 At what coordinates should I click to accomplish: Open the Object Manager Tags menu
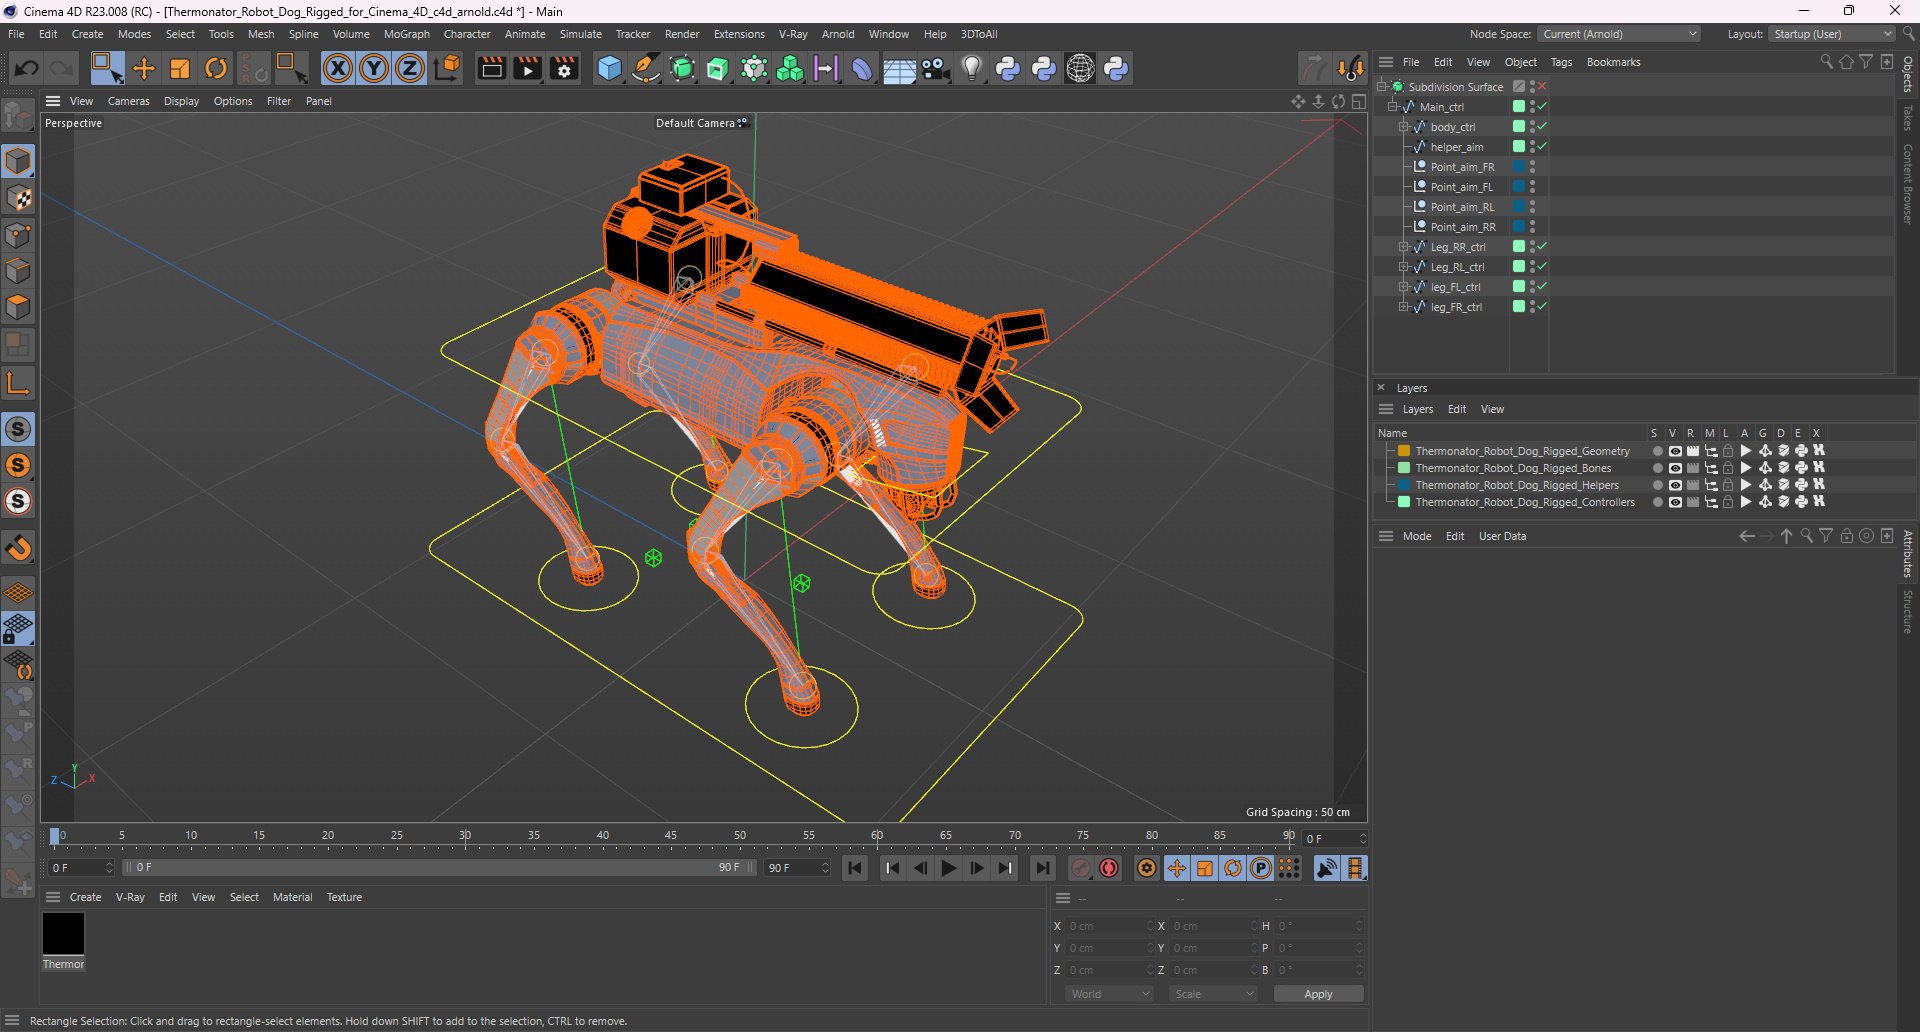[1561, 62]
